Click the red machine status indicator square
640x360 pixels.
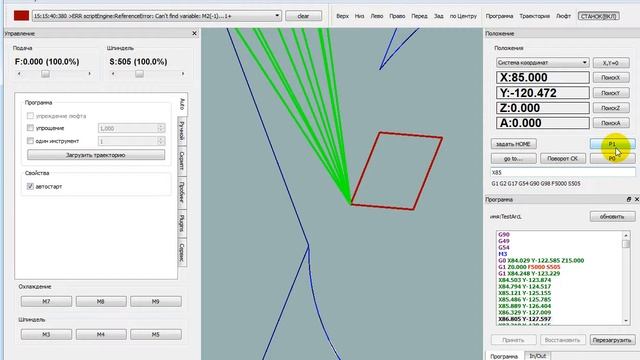click(21, 16)
